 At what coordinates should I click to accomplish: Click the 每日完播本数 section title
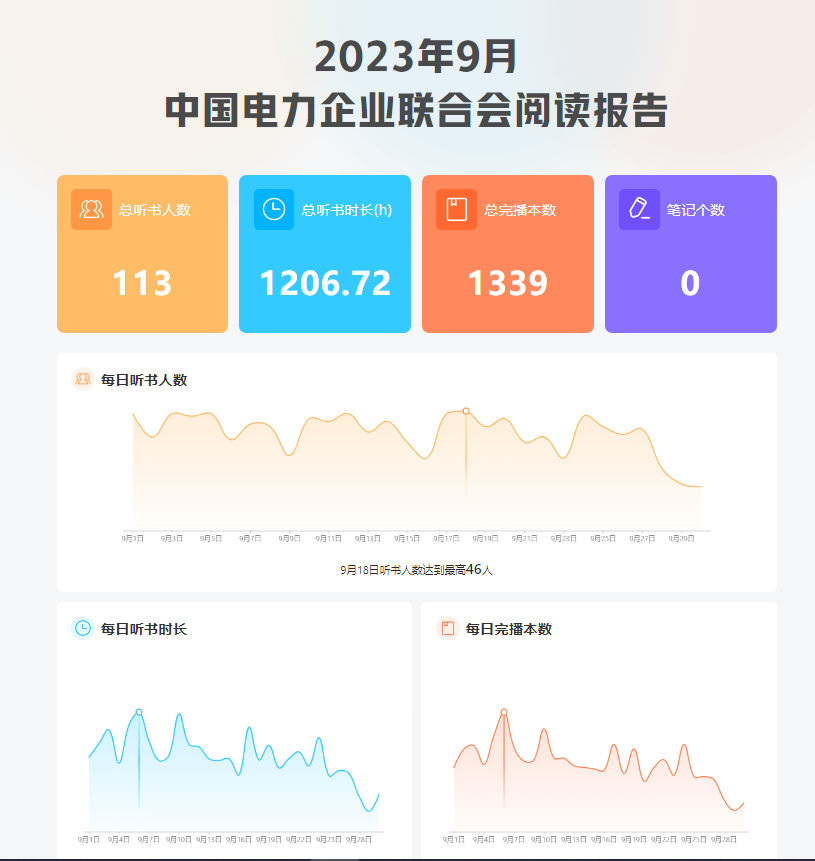click(x=509, y=629)
